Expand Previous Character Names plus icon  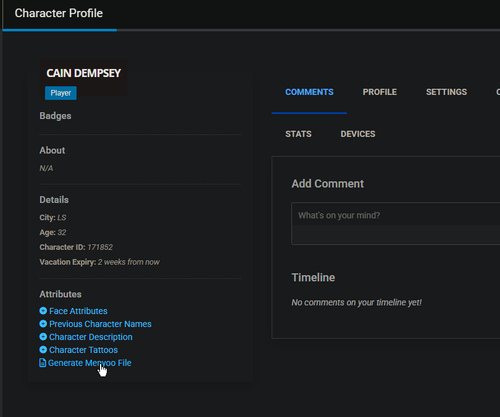click(x=43, y=324)
